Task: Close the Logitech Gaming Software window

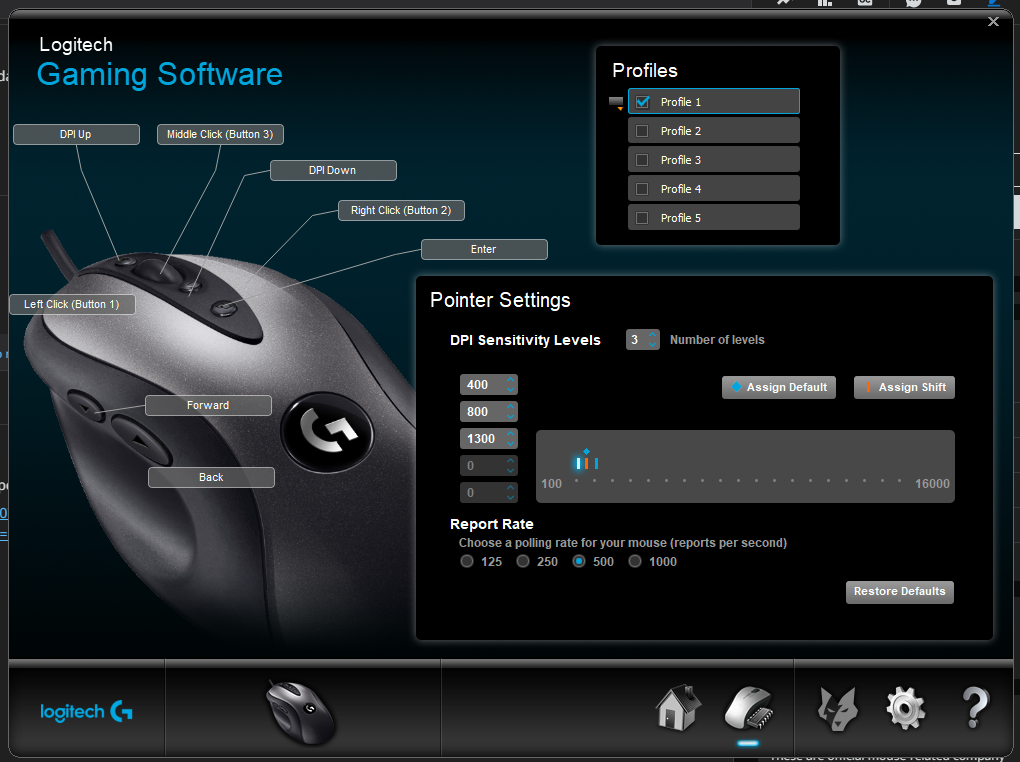Action: 993,22
